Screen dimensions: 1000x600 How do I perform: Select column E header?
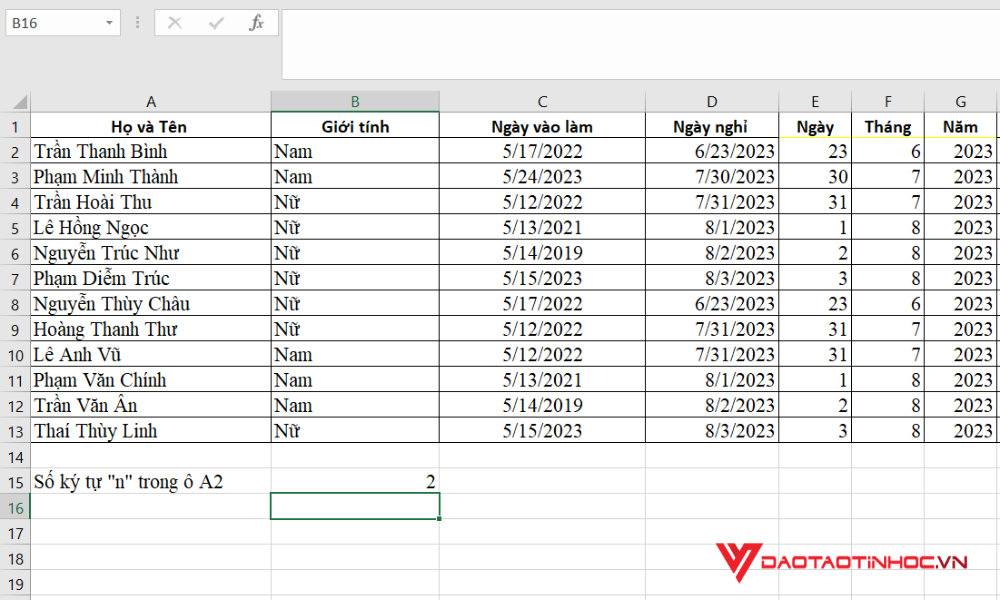coord(815,101)
